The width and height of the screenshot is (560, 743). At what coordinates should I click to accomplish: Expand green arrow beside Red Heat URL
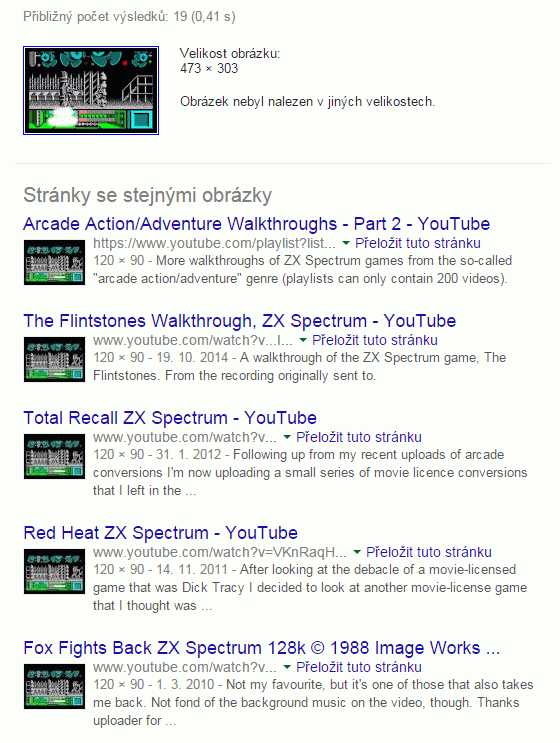click(x=357, y=552)
